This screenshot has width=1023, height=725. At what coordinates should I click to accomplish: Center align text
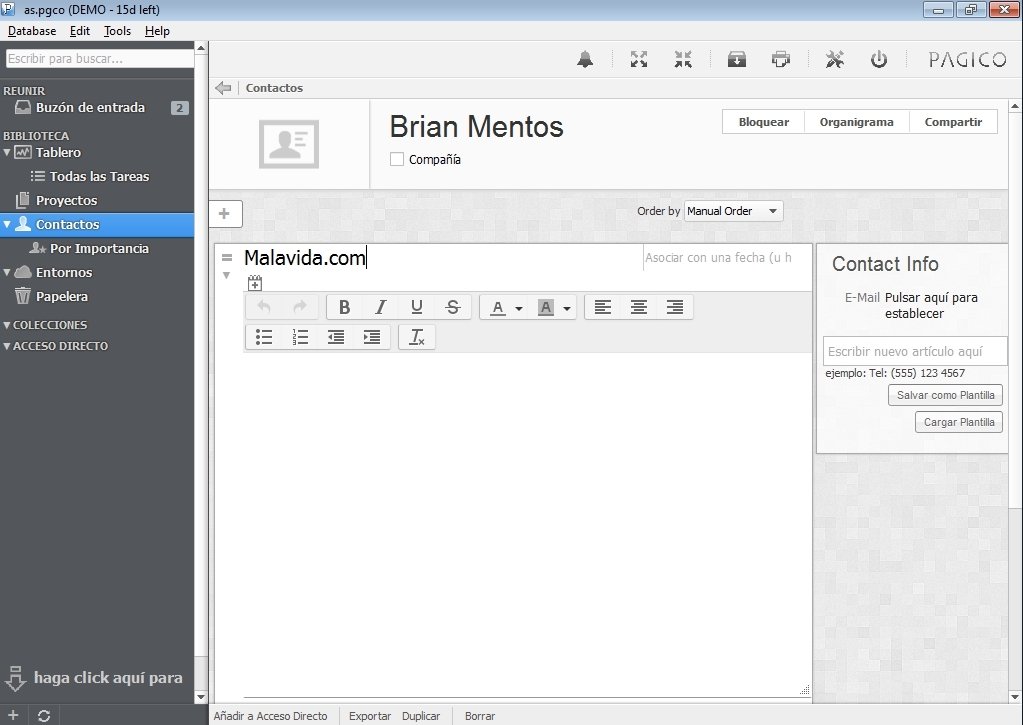(x=639, y=307)
